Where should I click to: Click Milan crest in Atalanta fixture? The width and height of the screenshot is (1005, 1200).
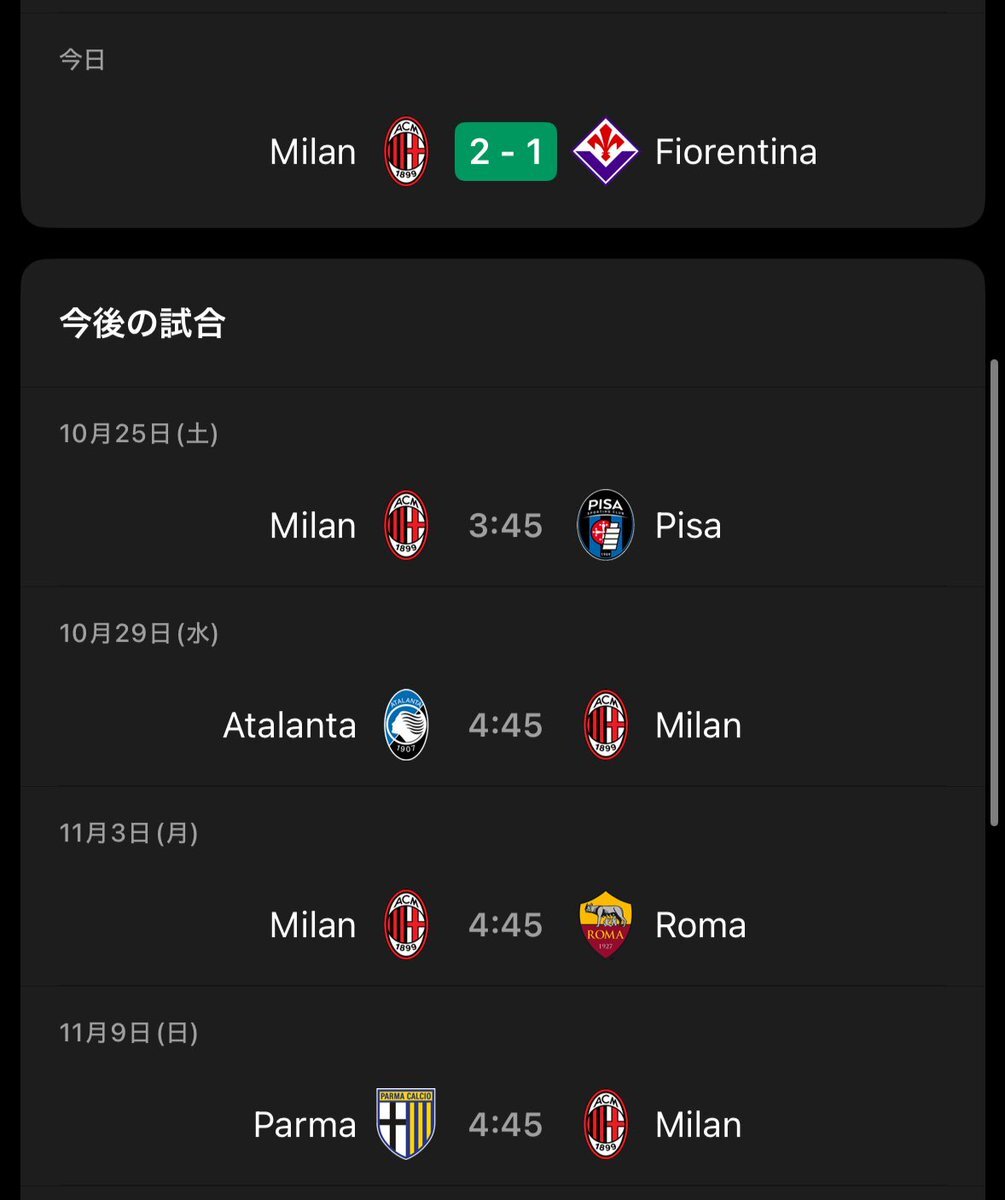pos(605,725)
